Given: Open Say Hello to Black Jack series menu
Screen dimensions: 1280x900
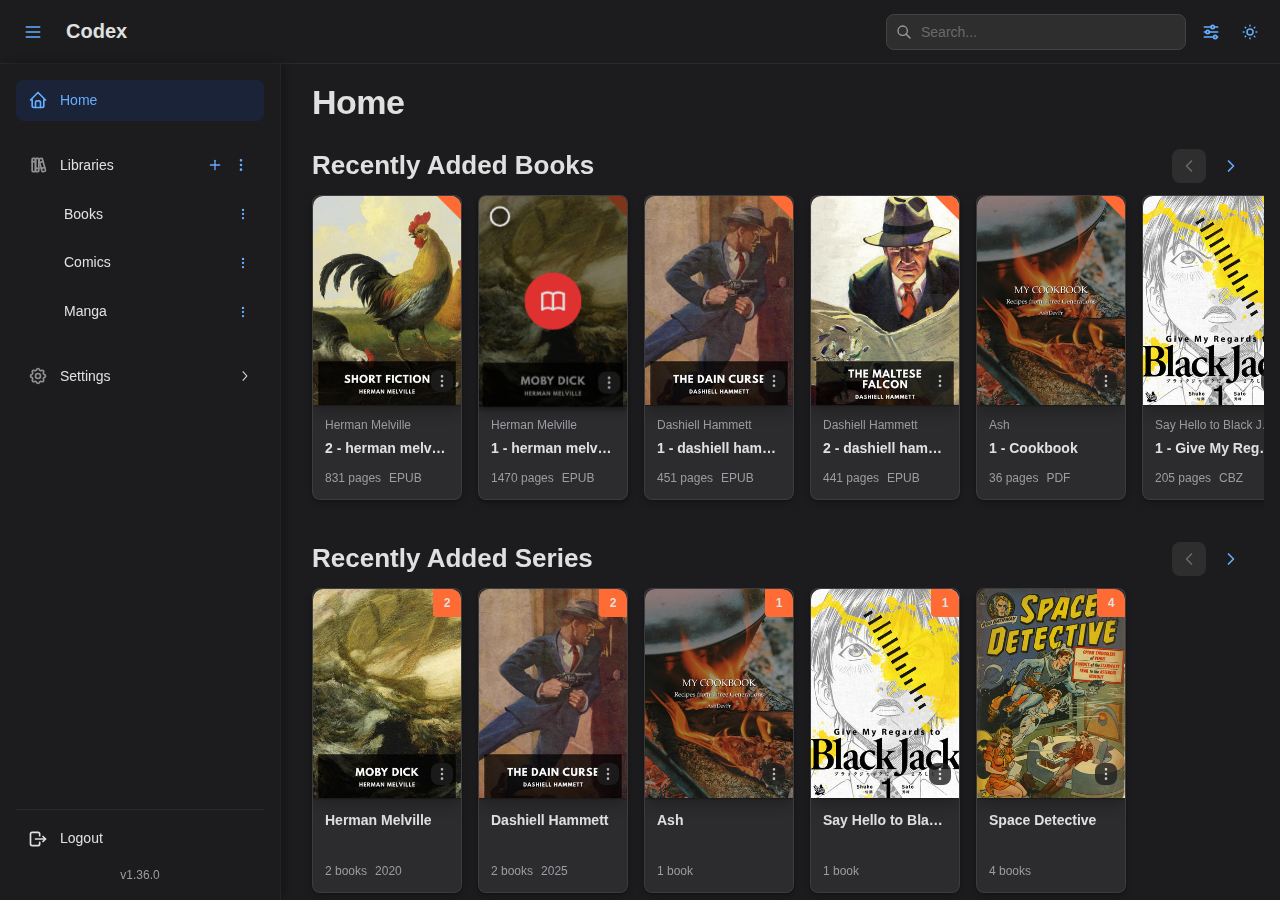Looking at the screenshot, I should tap(940, 774).
